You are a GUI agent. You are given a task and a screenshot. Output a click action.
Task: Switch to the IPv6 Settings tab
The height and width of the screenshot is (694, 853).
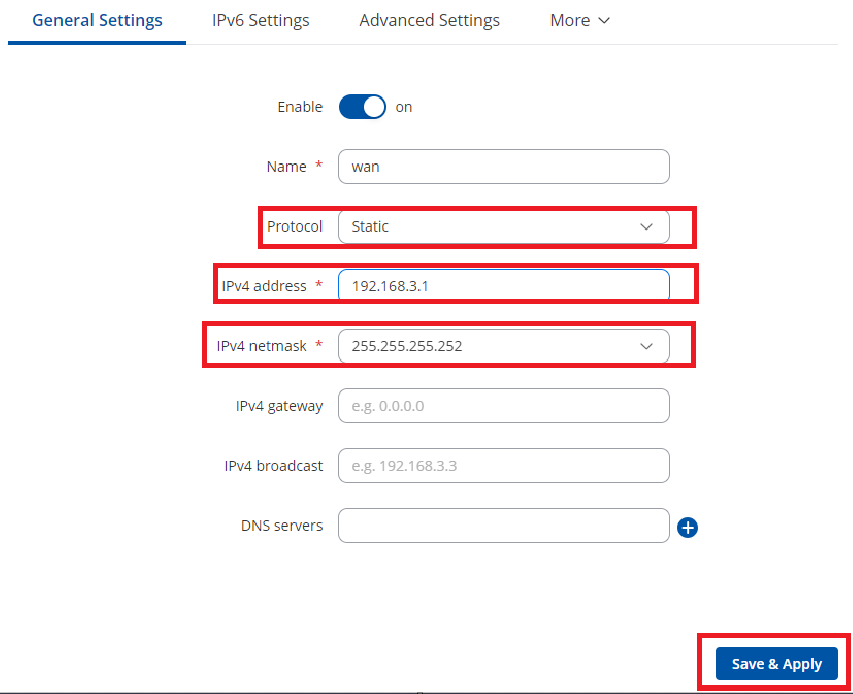[261, 20]
